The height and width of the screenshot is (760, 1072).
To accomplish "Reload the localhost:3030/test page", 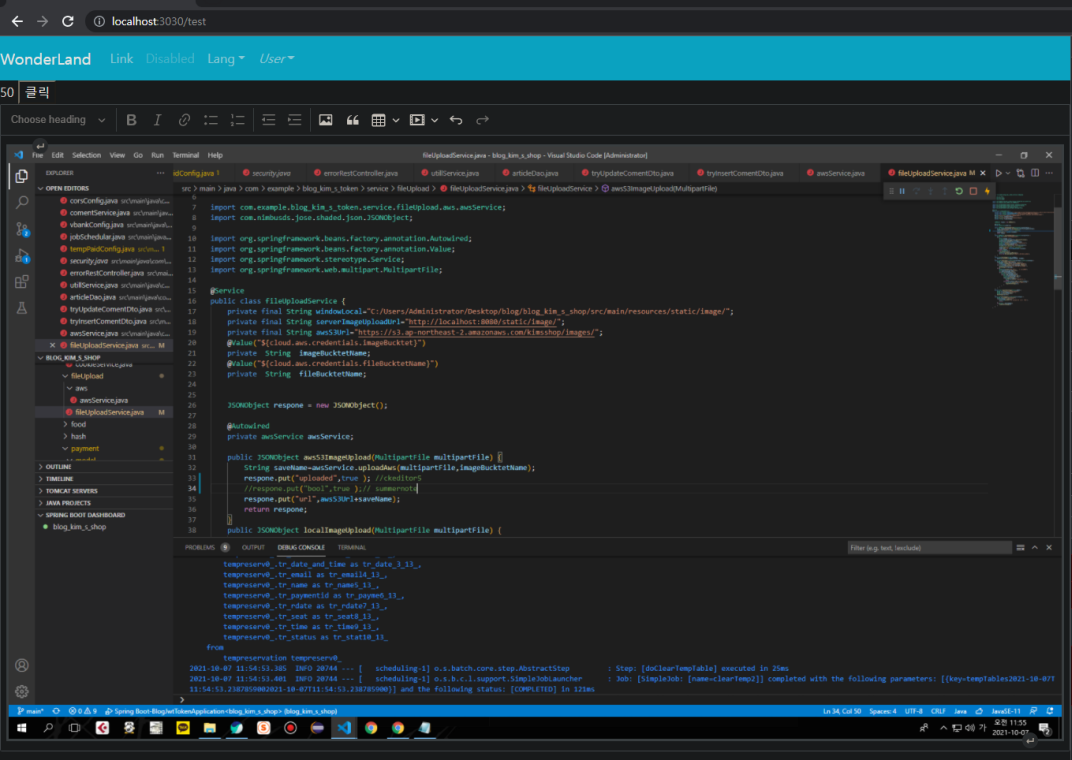I will click(68, 21).
